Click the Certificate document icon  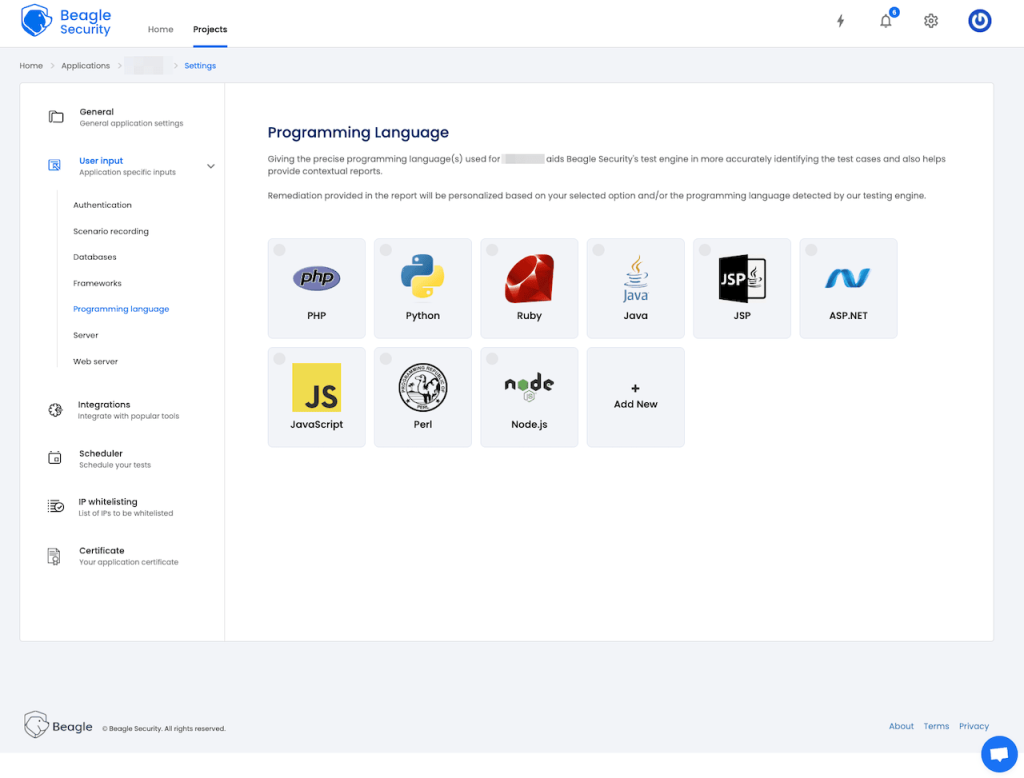54,556
